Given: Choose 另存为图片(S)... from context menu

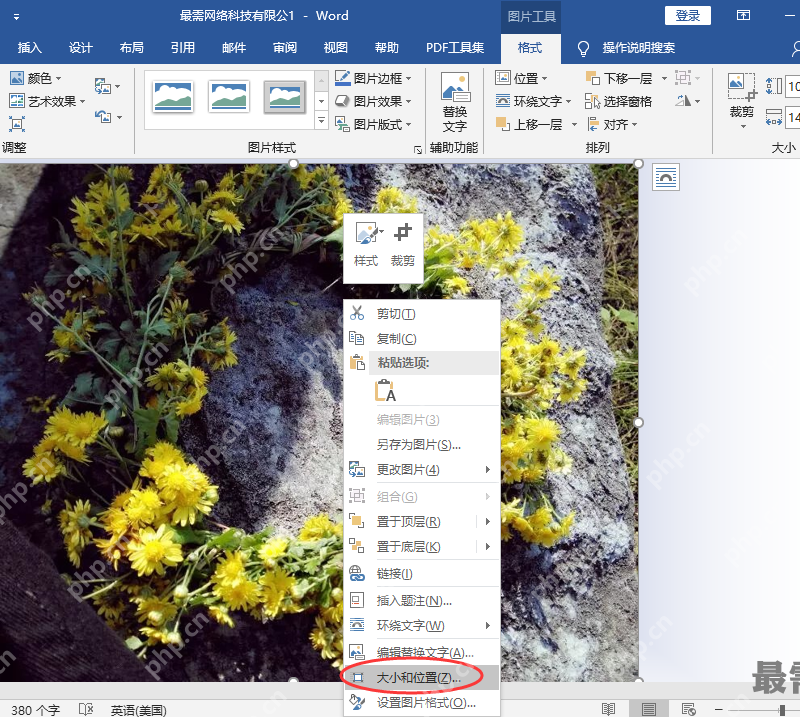Looking at the screenshot, I should tap(421, 445).
